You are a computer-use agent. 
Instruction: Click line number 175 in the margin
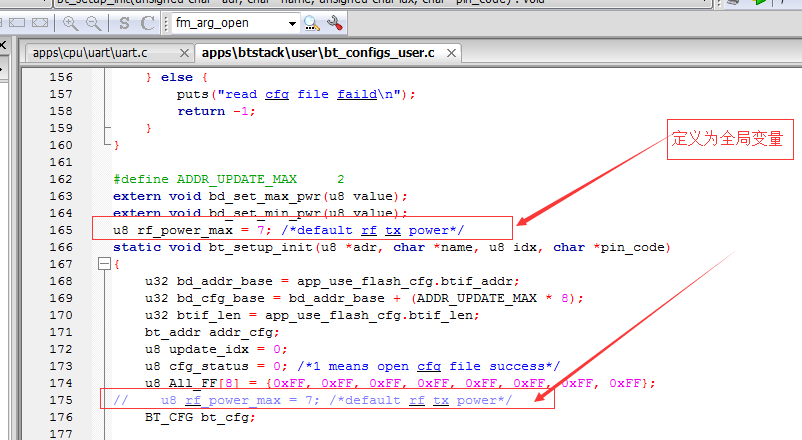coord(61,400)
